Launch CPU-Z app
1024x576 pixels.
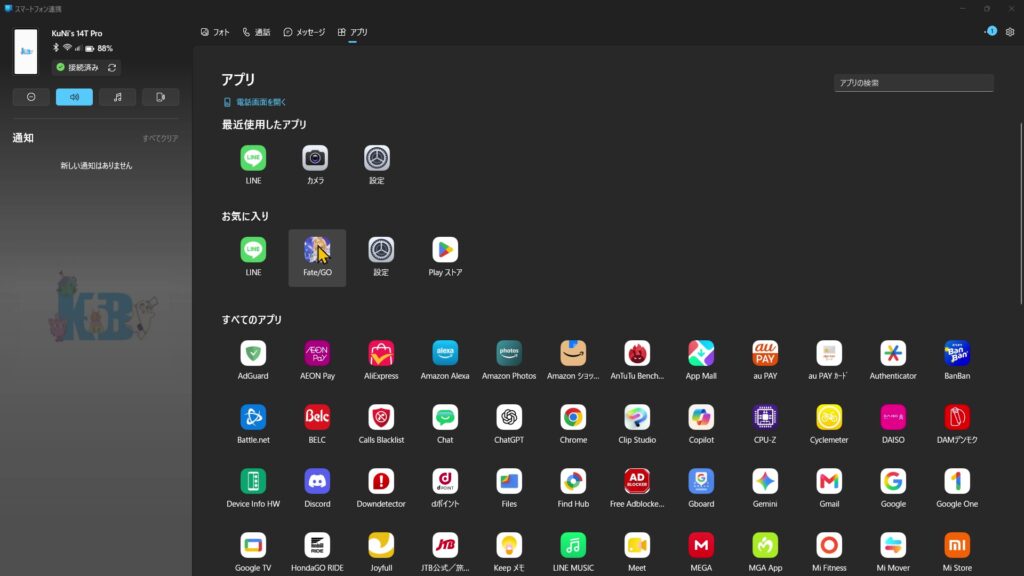click(x=765, y=417)
